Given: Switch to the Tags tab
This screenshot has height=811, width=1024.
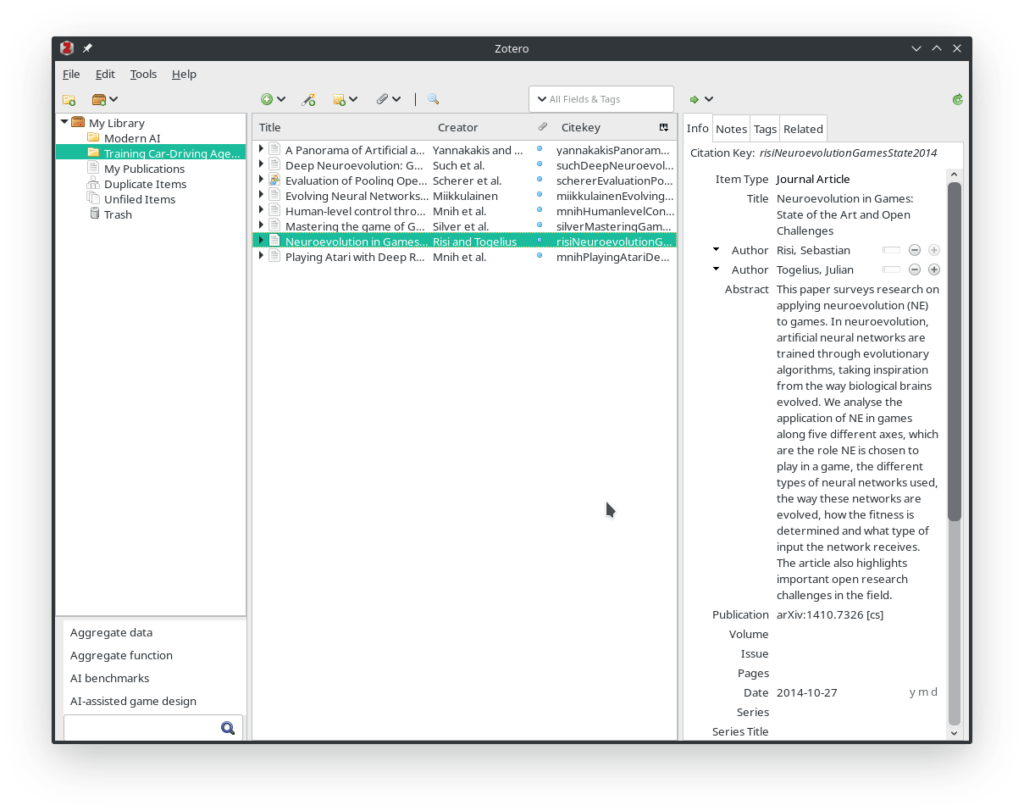Looking at the screenshot, I should tap(765, 129).
